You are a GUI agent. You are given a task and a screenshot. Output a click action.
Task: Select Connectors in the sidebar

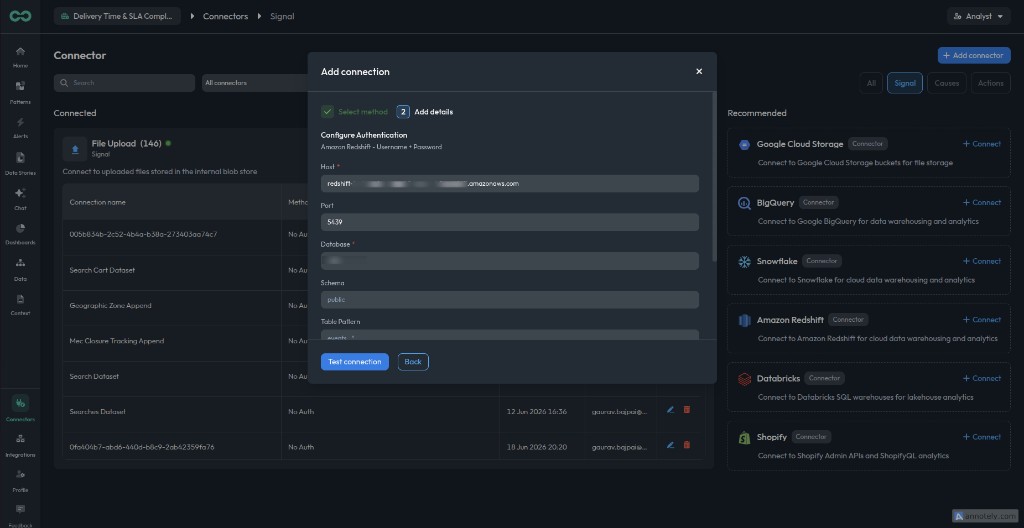click(20, 409)
